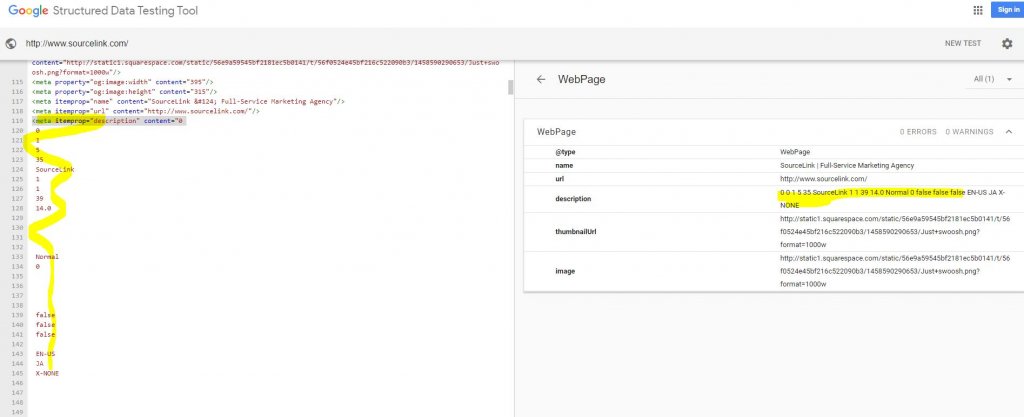Select the thumbnailUrl property row label
Viewport: 1024px width, 417px height.
[x=575, y=232]
